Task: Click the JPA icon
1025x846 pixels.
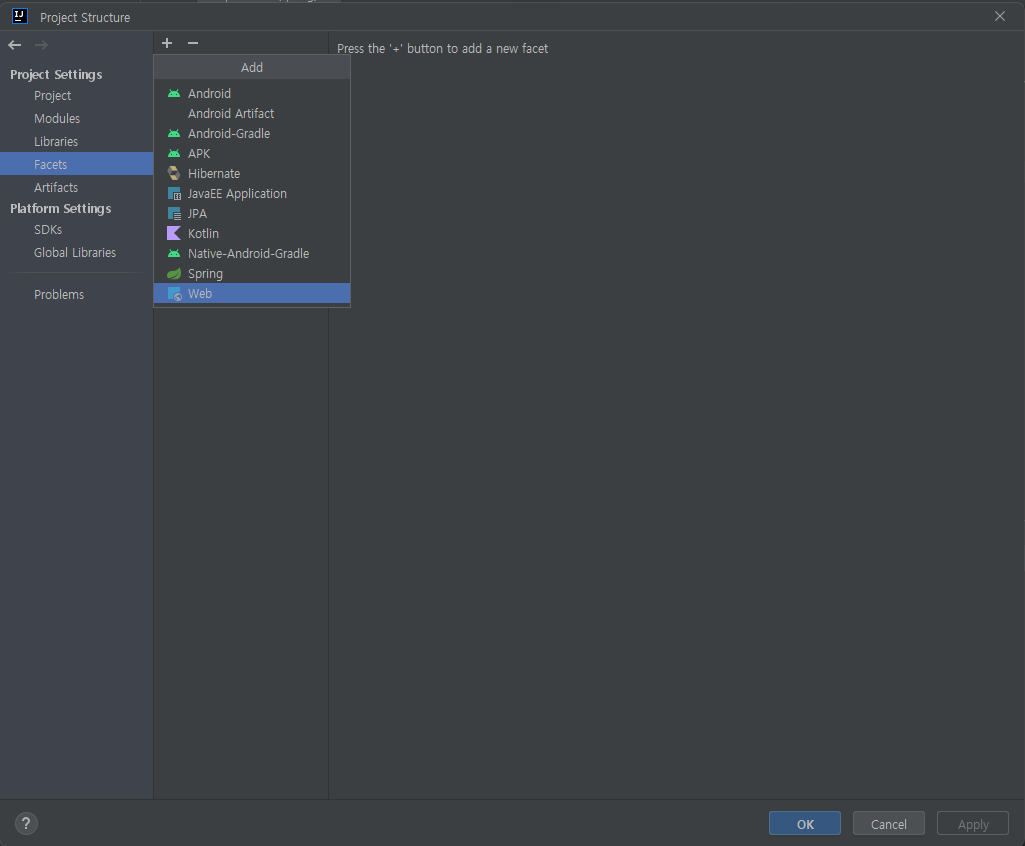Action: coord(174,214)
